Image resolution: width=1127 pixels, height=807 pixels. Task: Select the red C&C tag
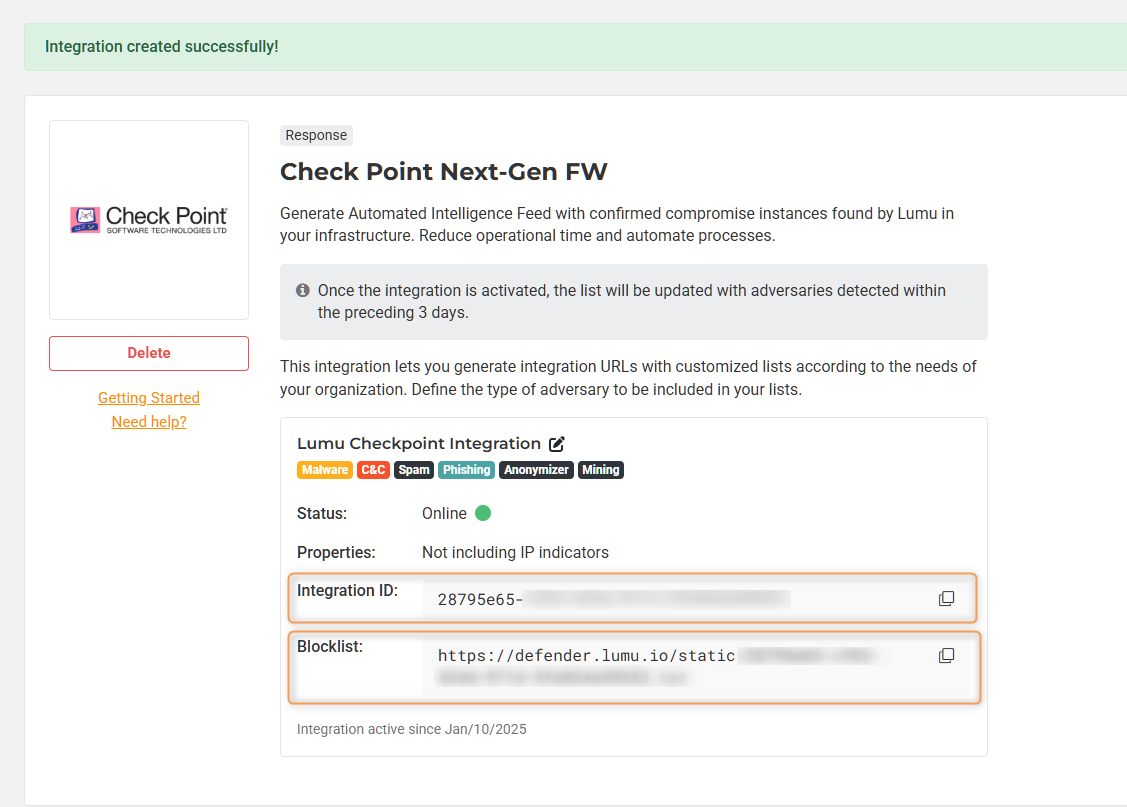click(x=373, y=470)
